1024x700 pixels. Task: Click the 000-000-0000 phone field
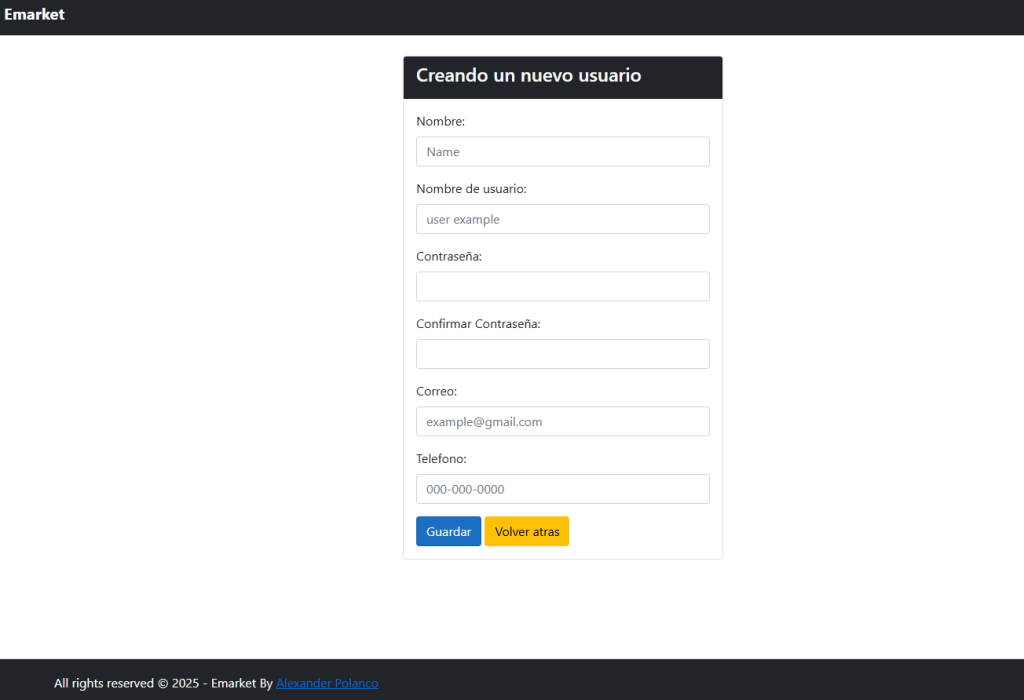coord(562,489)
